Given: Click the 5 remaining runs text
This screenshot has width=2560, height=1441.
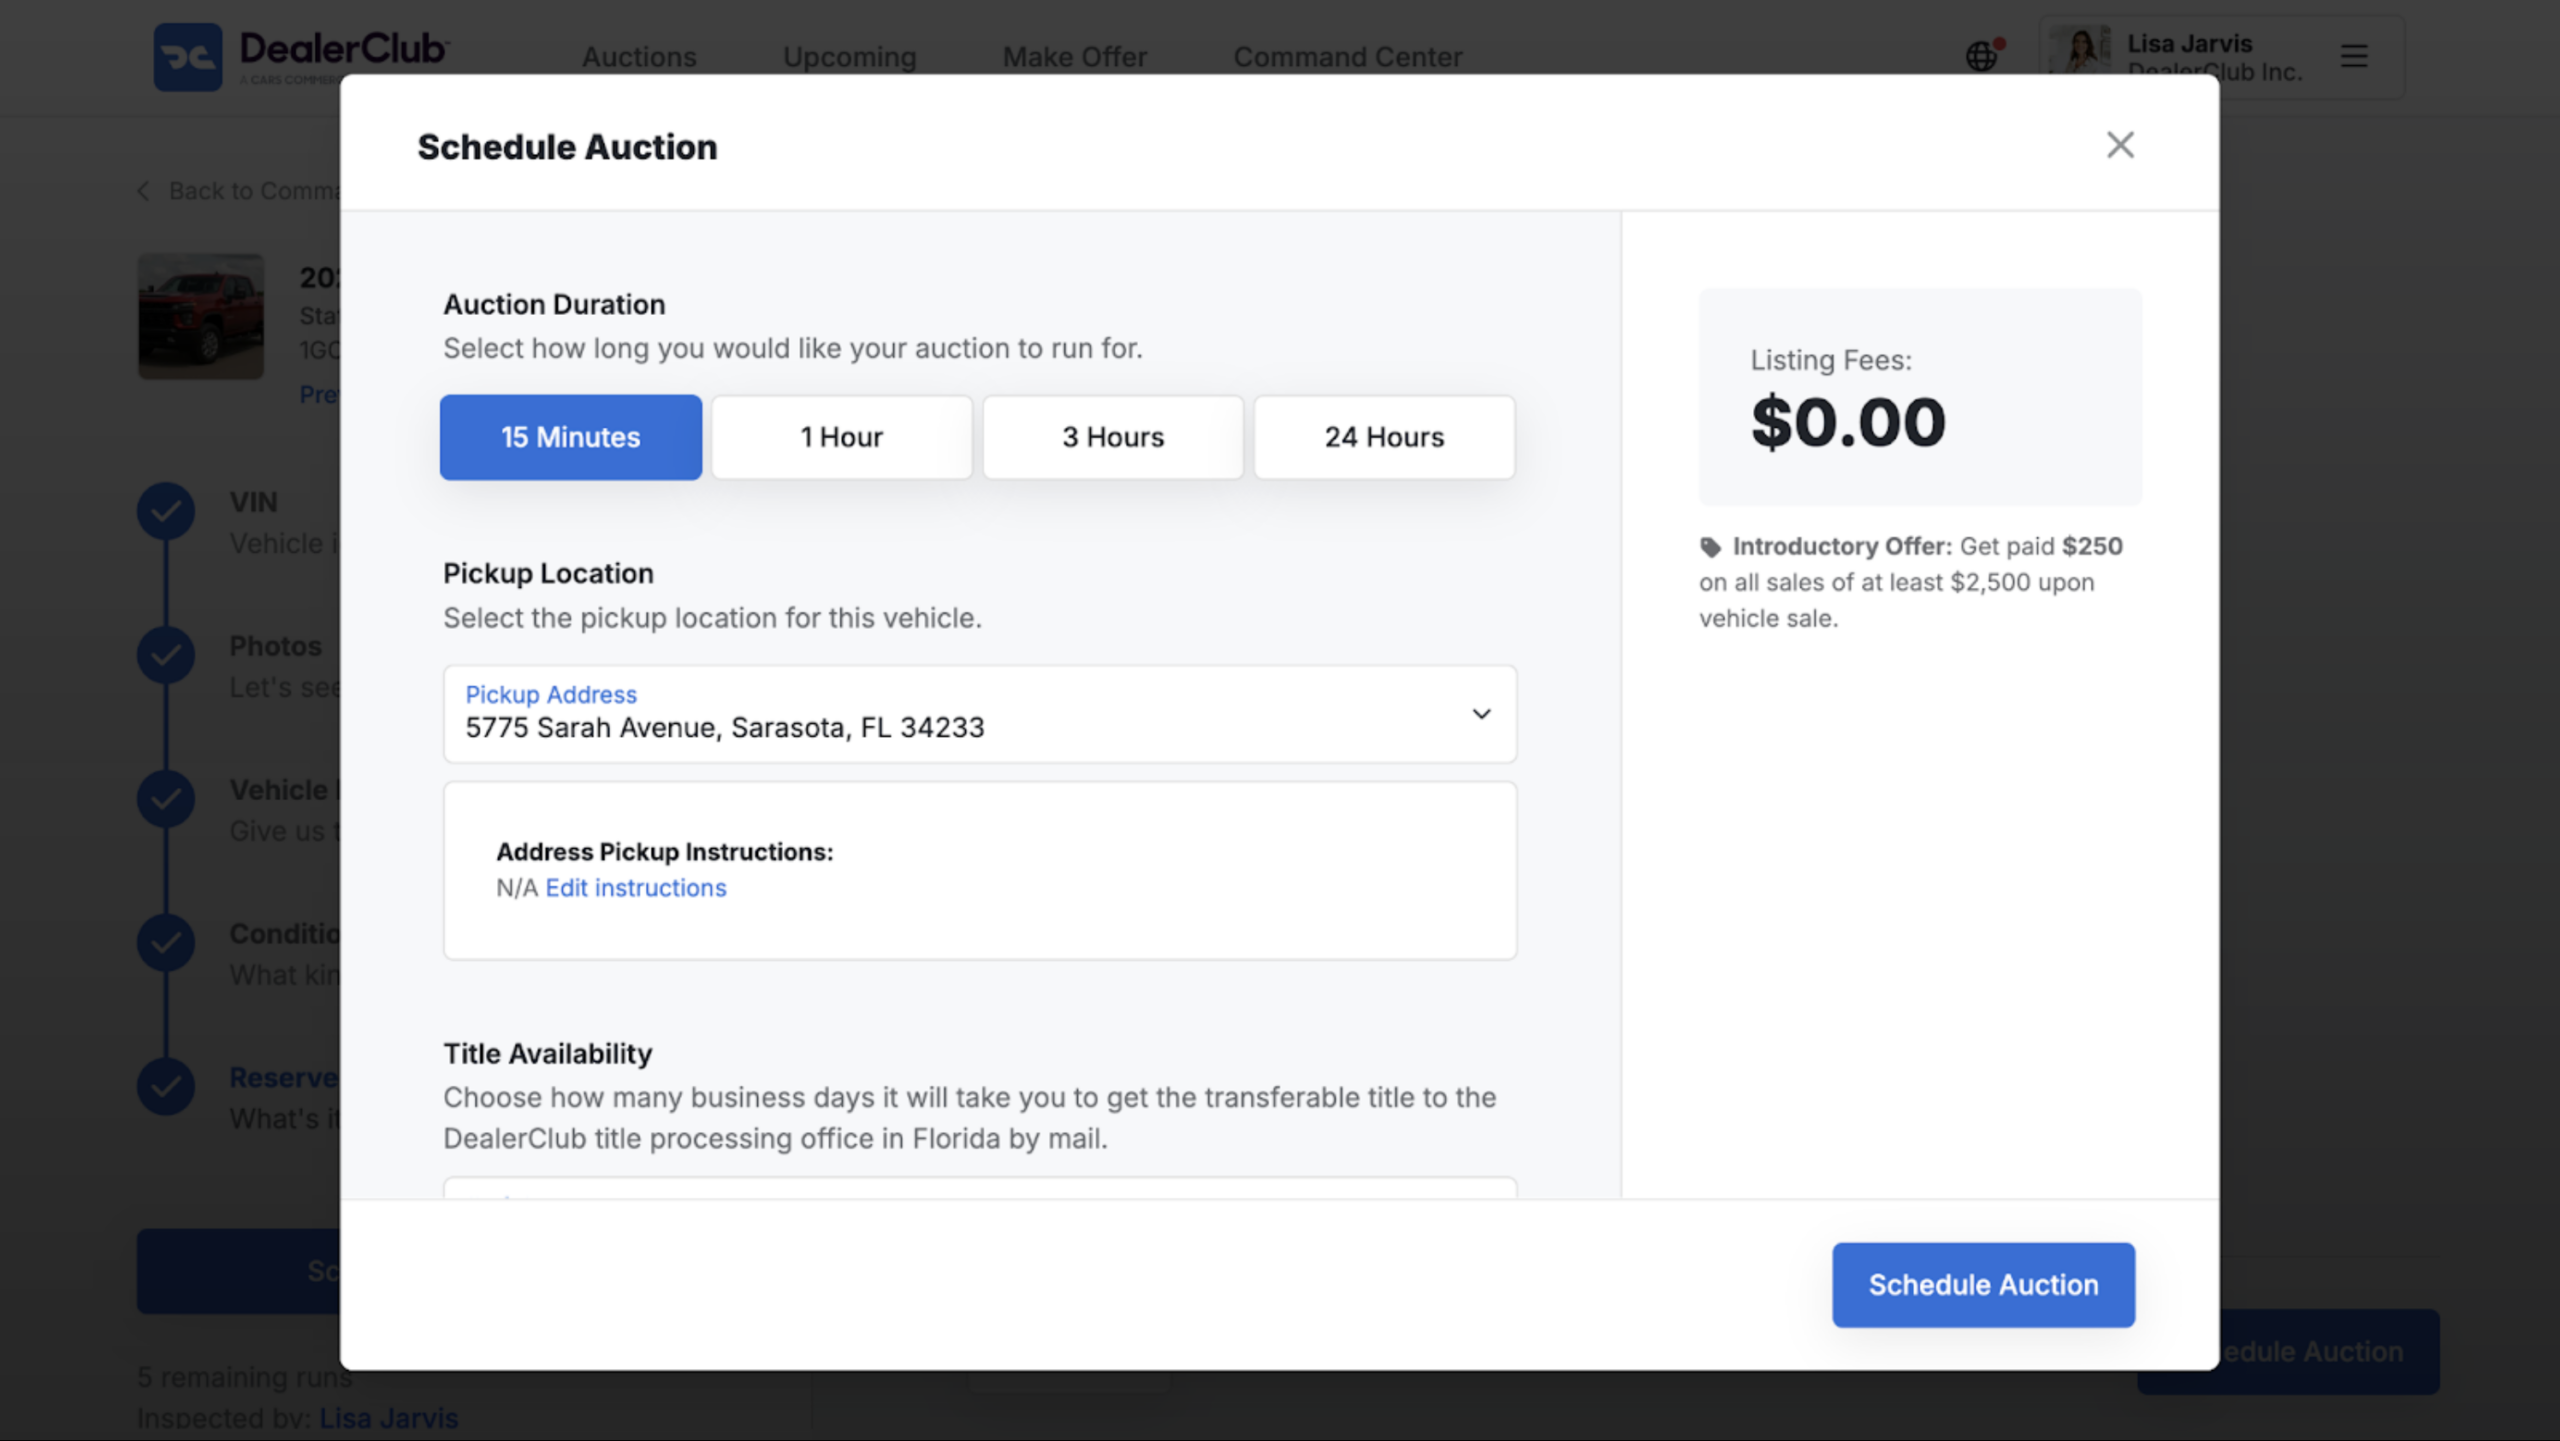Looking at the screenshot, I should 244,1377.
